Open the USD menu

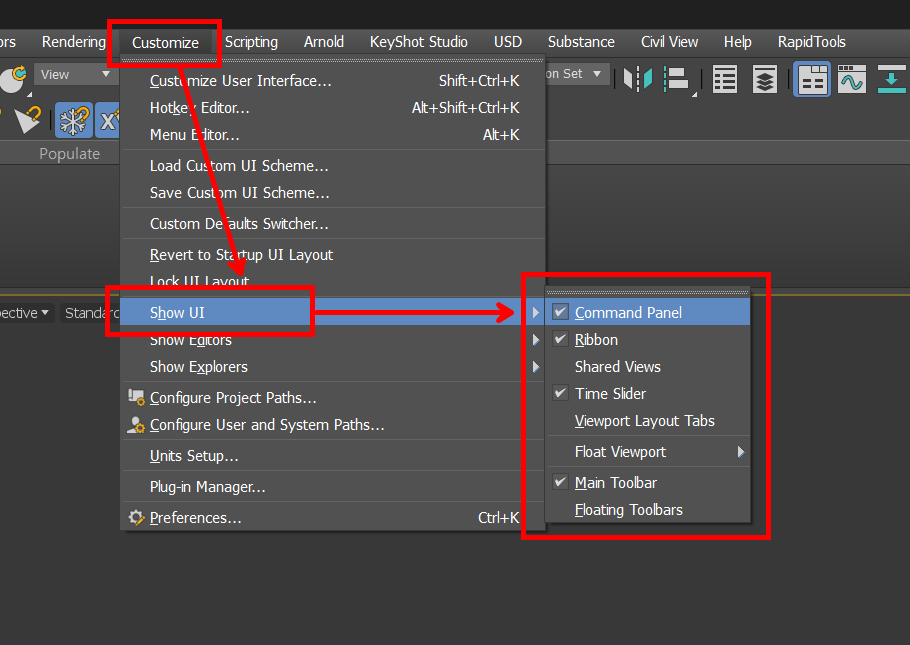pos(508,42)
